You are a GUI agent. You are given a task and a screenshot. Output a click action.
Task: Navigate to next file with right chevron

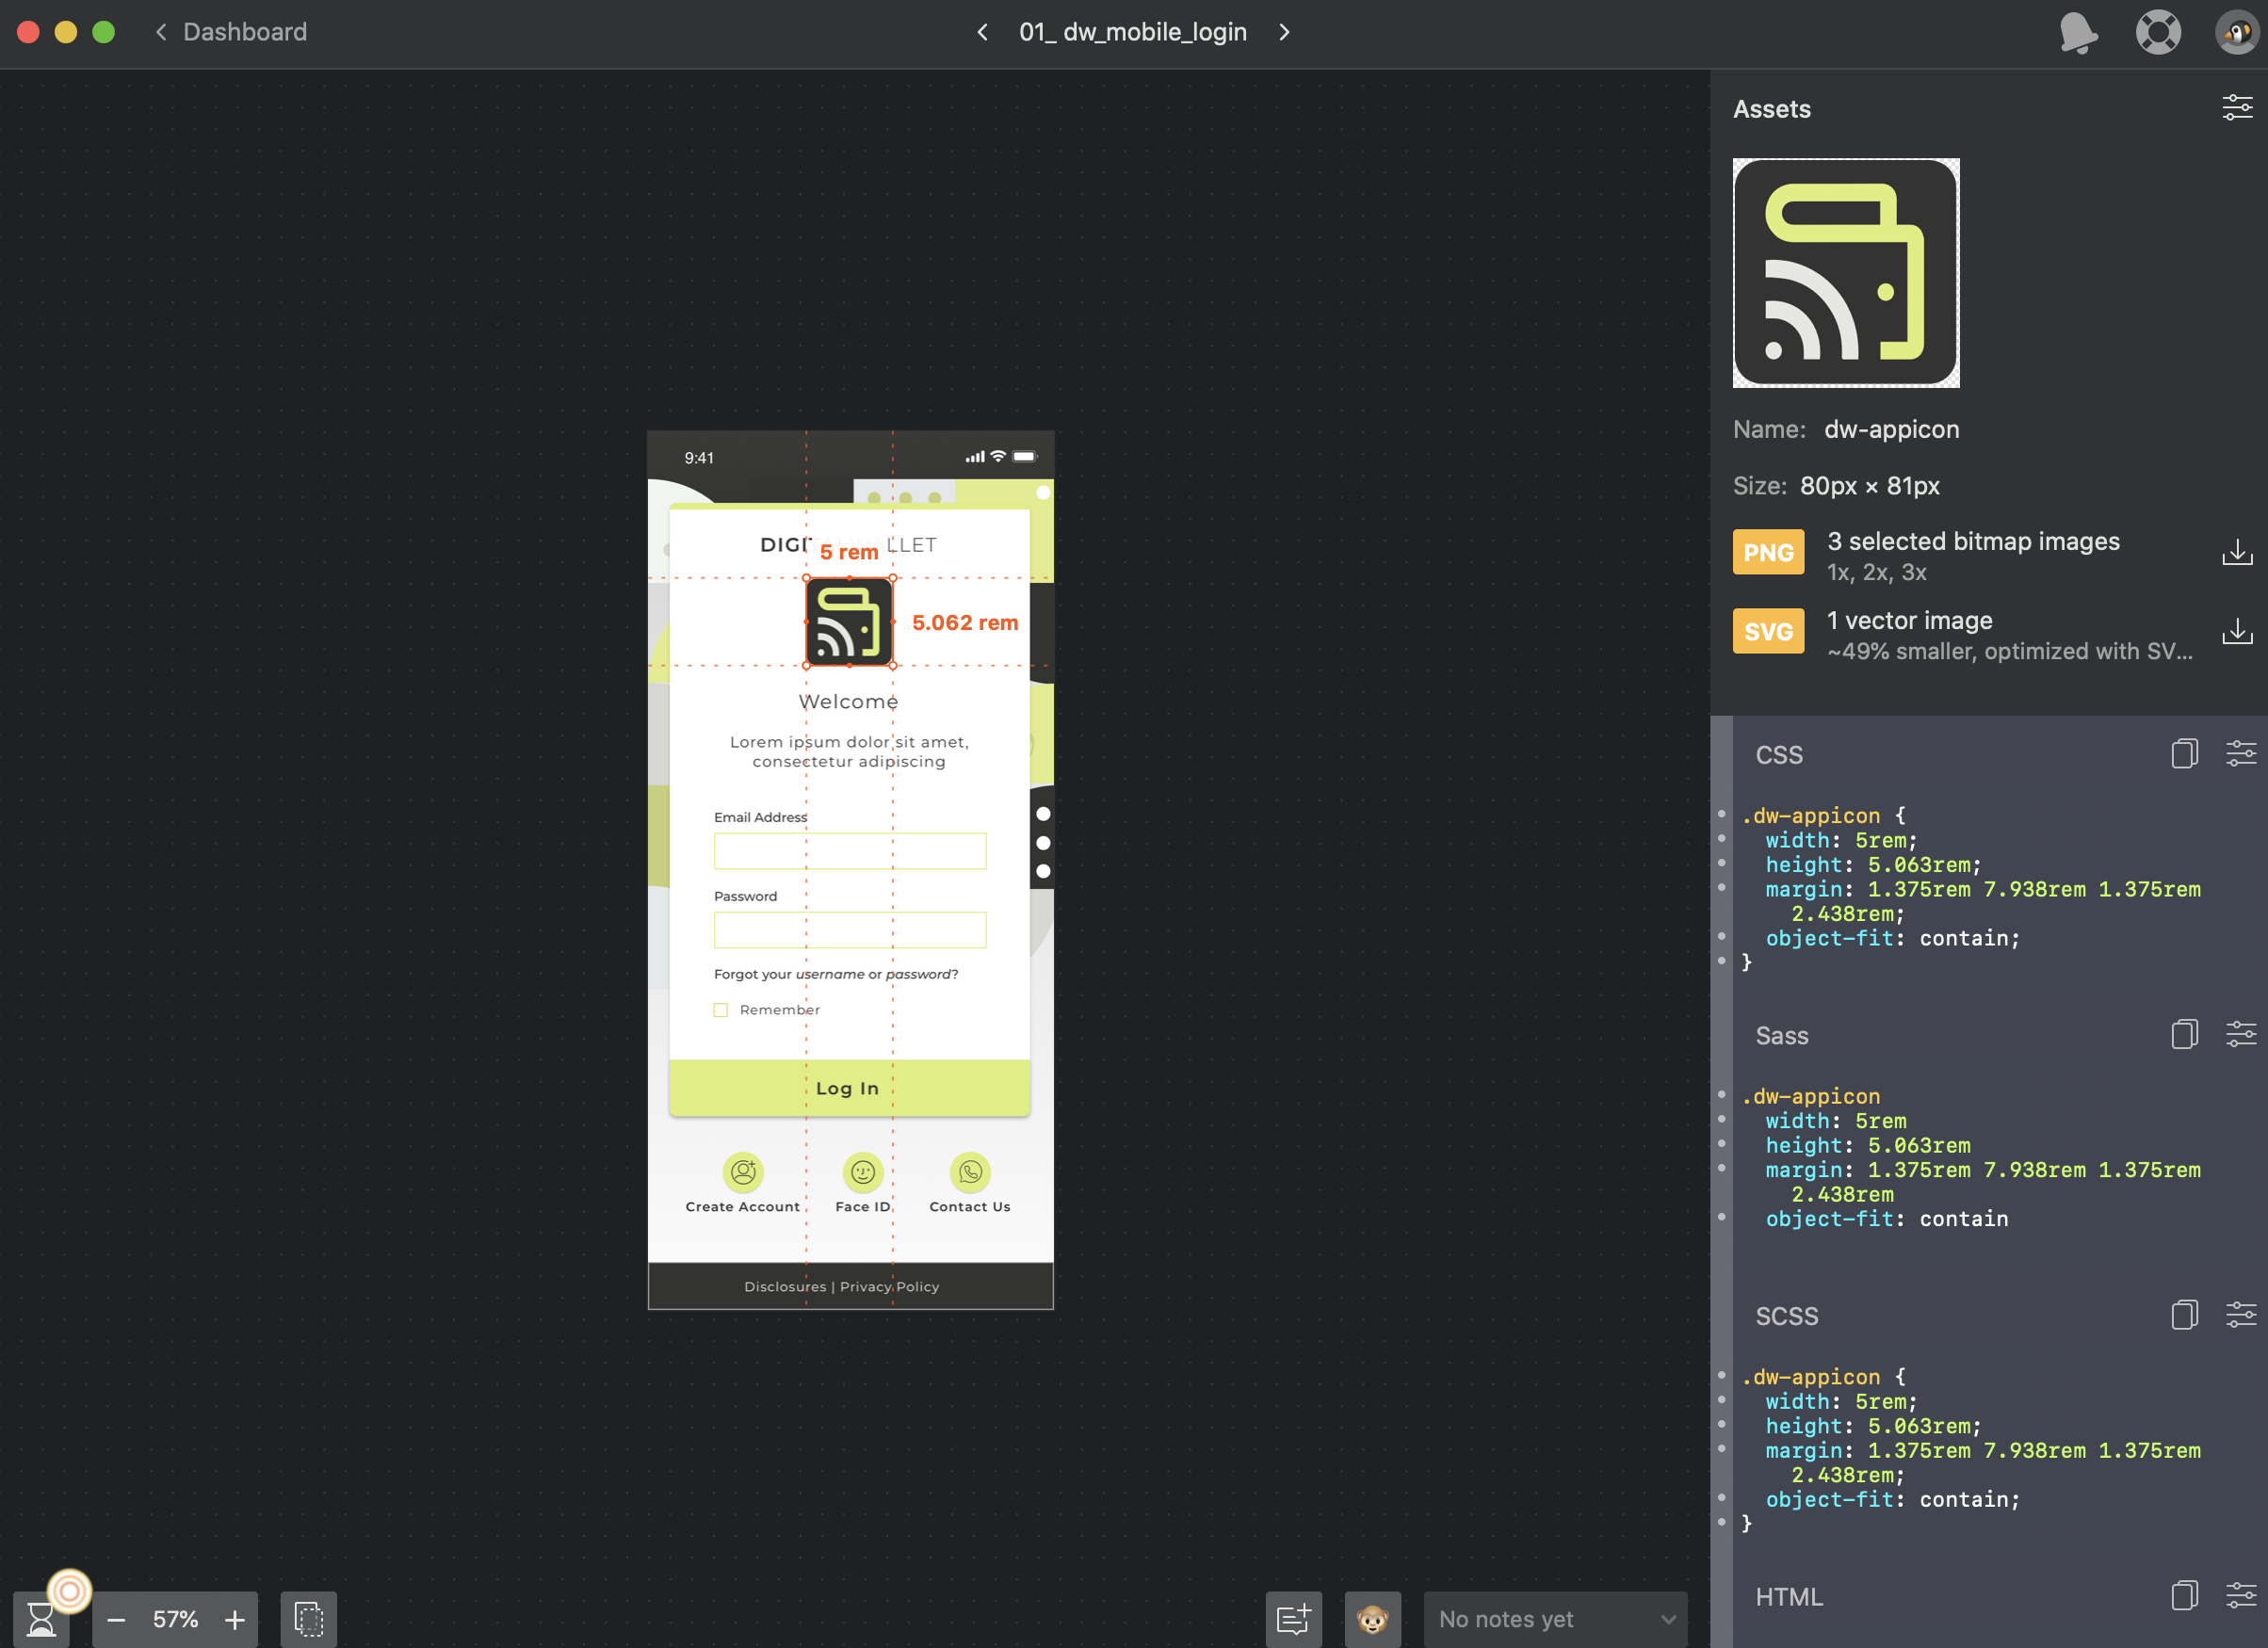1288,32
